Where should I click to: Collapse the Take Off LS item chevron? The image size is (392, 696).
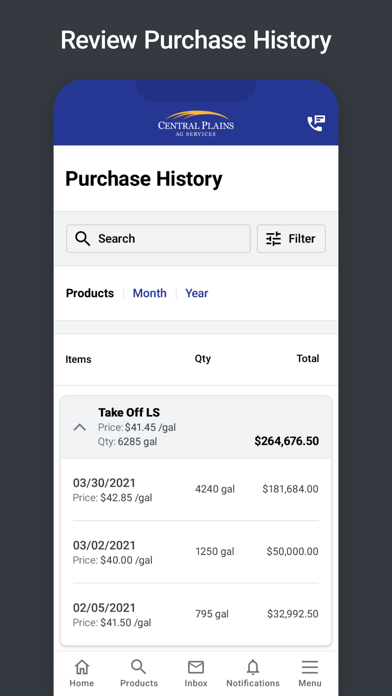(x=79, y=427)
